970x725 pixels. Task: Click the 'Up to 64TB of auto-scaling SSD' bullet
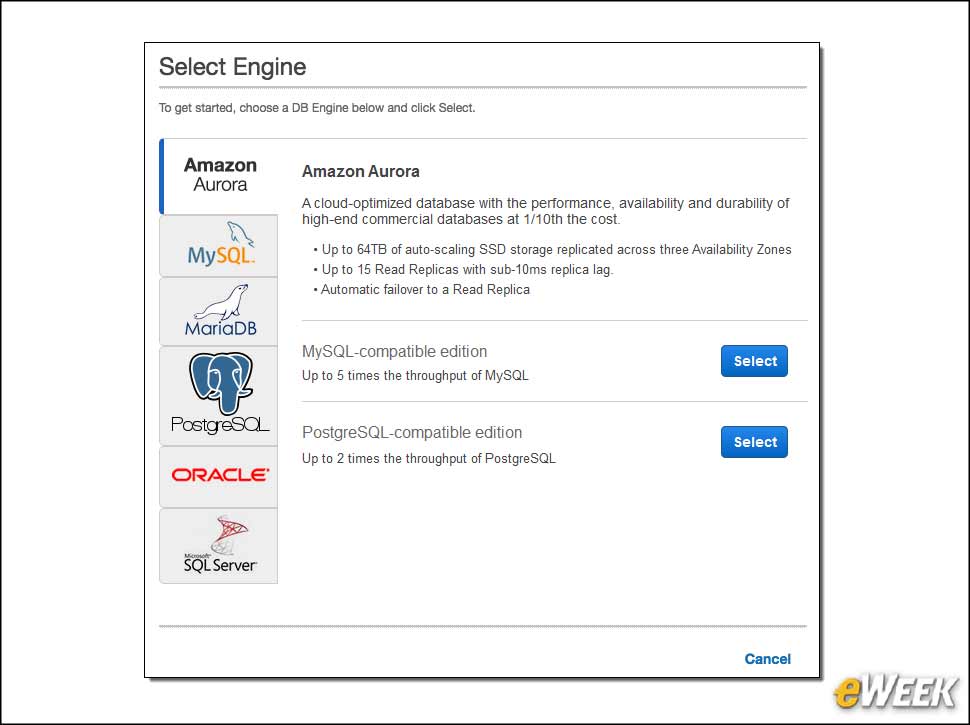click(x=552, y=249)
